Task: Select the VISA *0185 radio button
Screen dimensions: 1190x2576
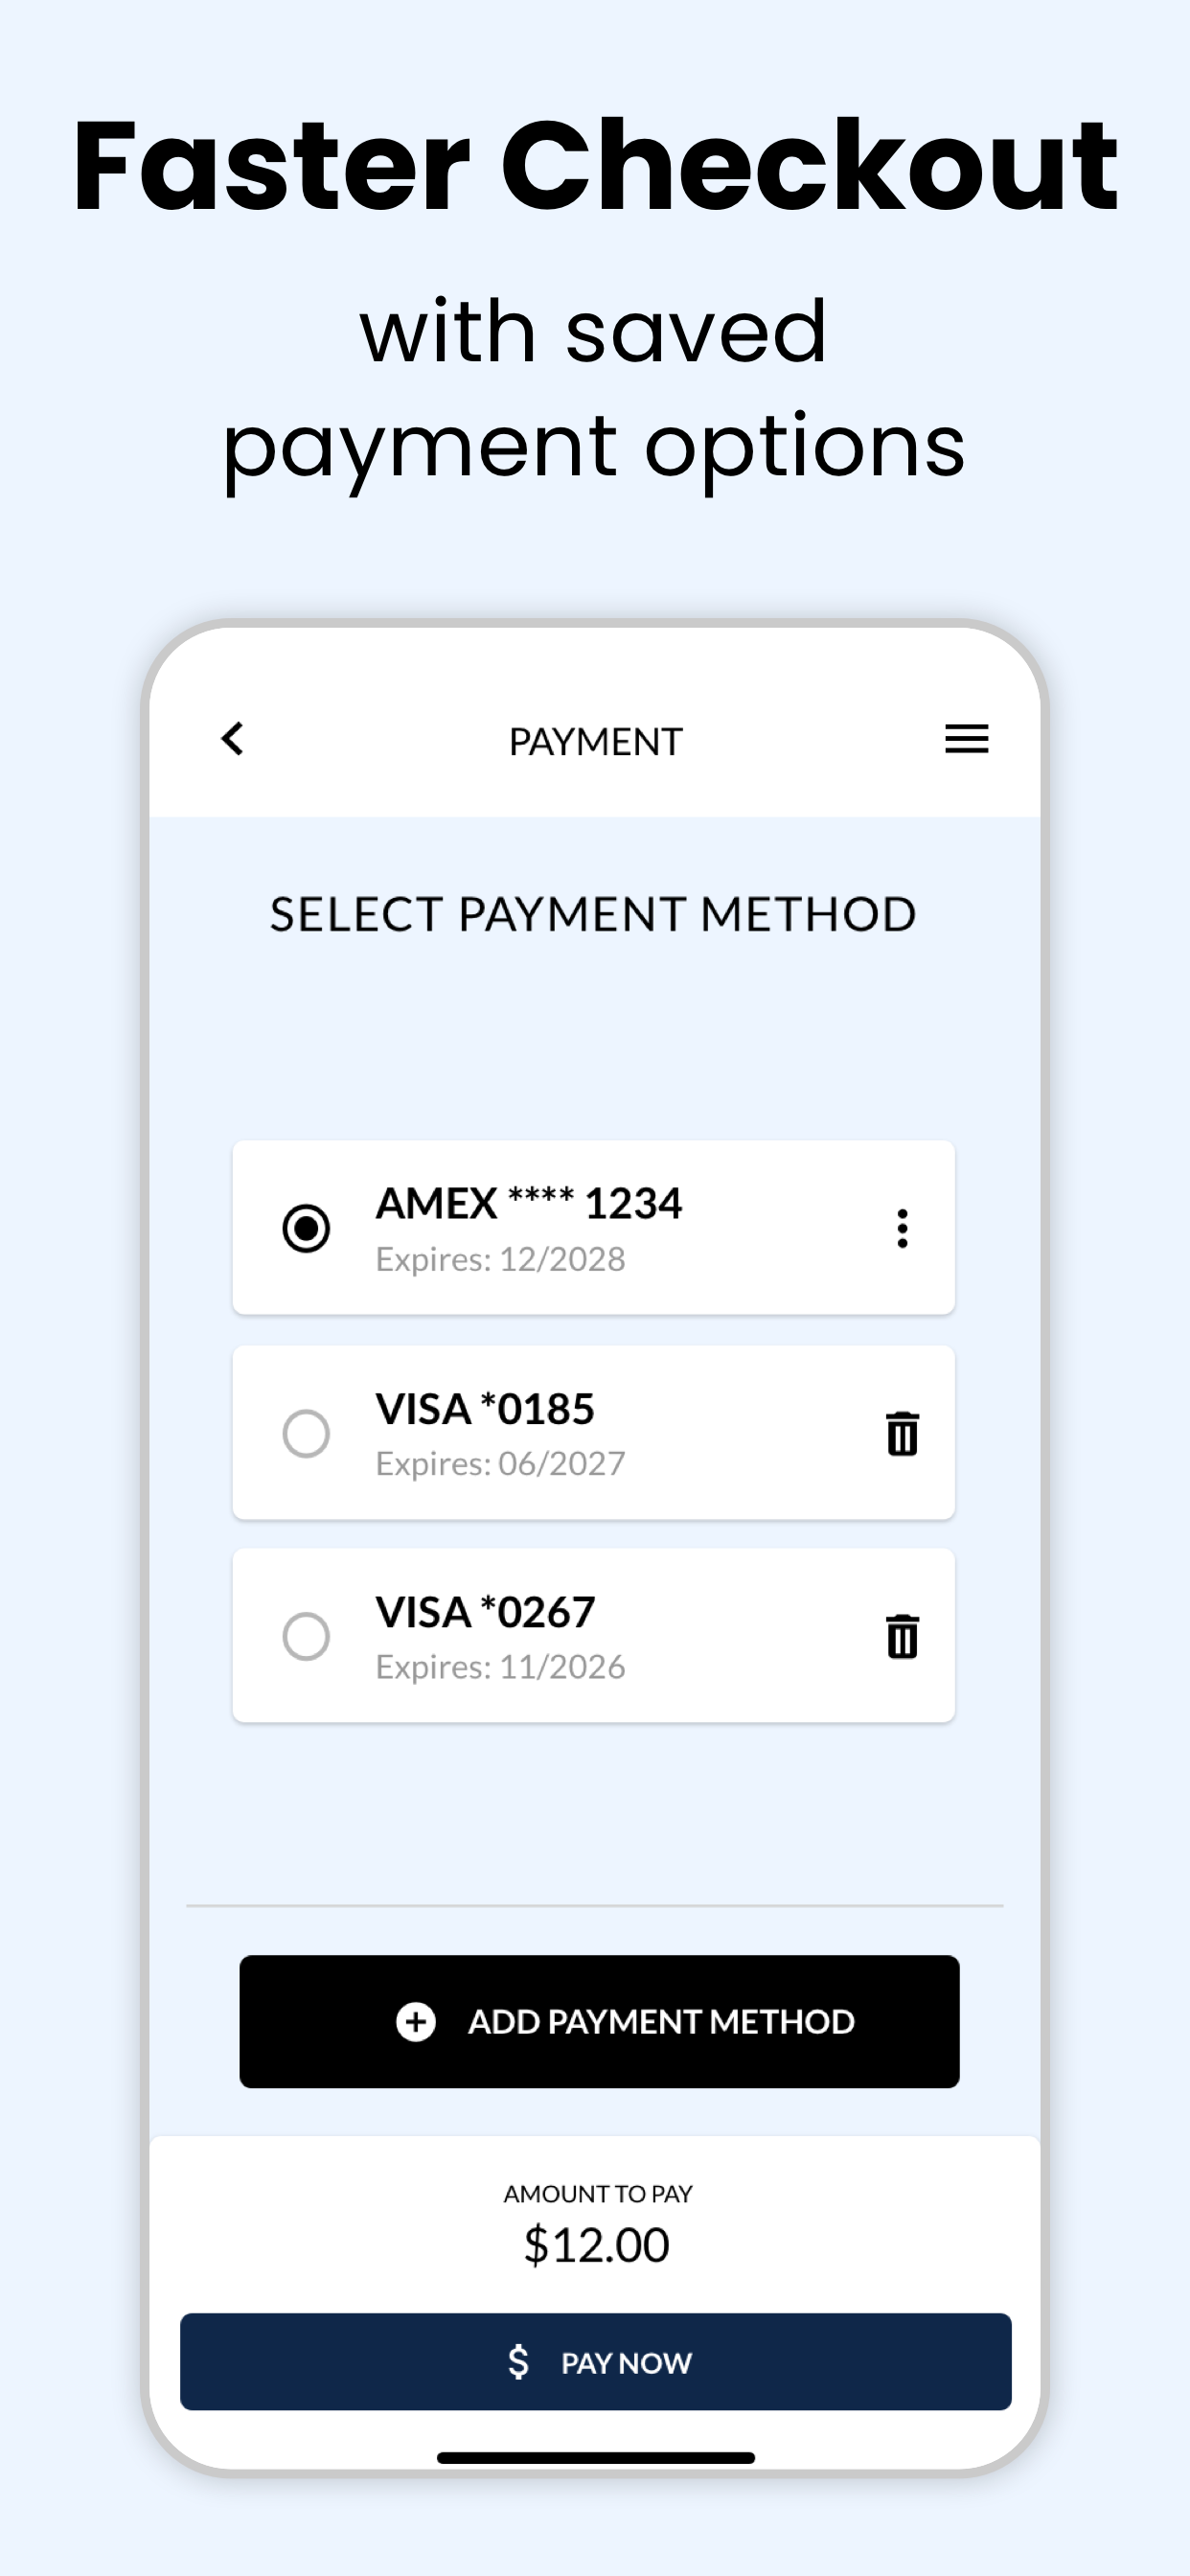Action: point(306,1433)
